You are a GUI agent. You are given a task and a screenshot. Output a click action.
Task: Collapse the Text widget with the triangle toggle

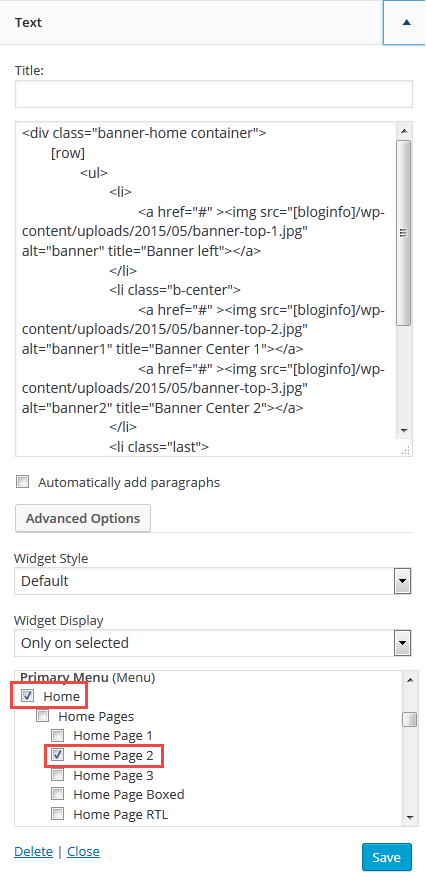click(405, 22)
